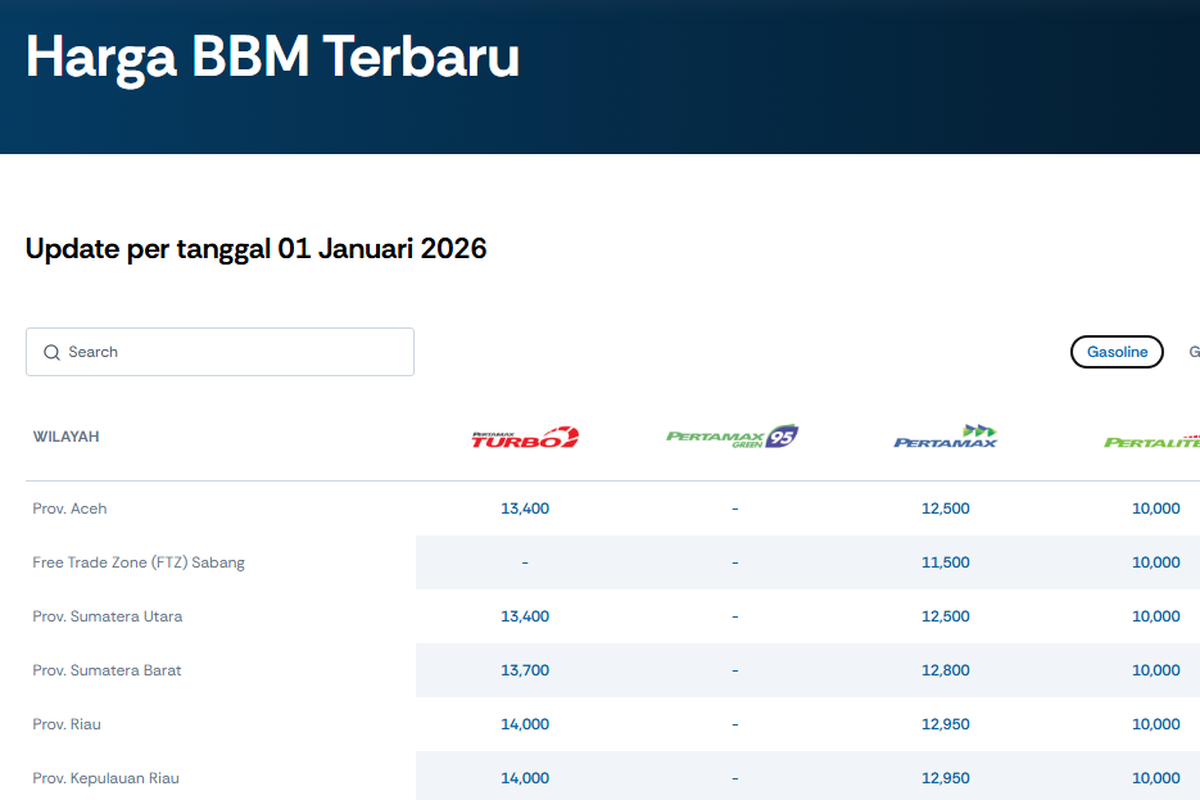Click Kepulauan Riau Pertamax price 12,950

coord(946,778)
